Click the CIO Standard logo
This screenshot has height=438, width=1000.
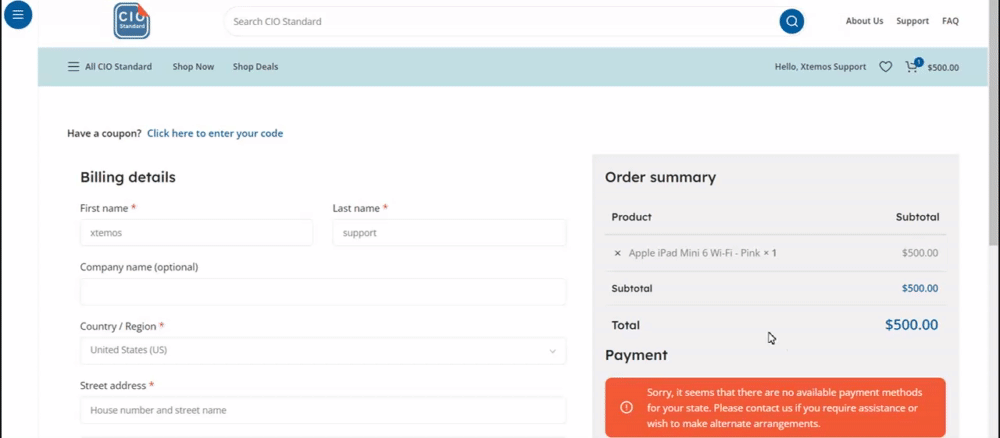132,21
